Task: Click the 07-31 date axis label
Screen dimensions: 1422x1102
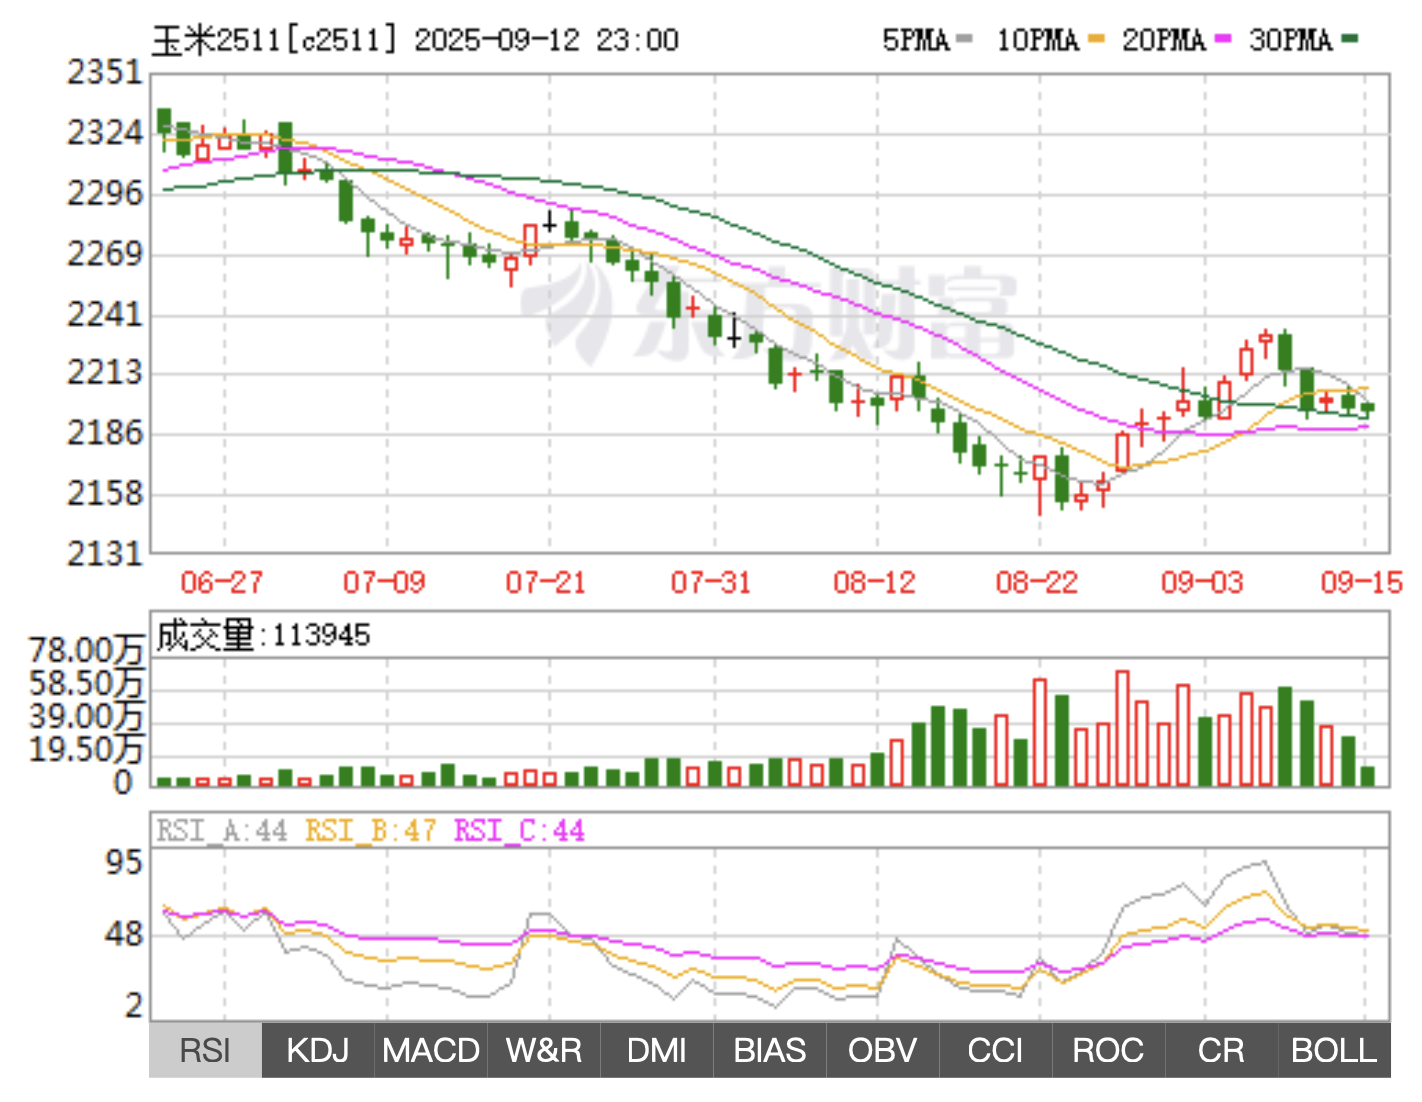Action: pyautogui.click(x=711, y=582)
